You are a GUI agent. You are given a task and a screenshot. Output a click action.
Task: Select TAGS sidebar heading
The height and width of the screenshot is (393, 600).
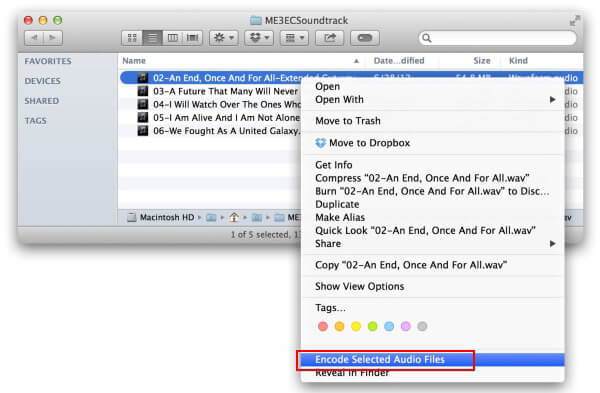point(35,121)
